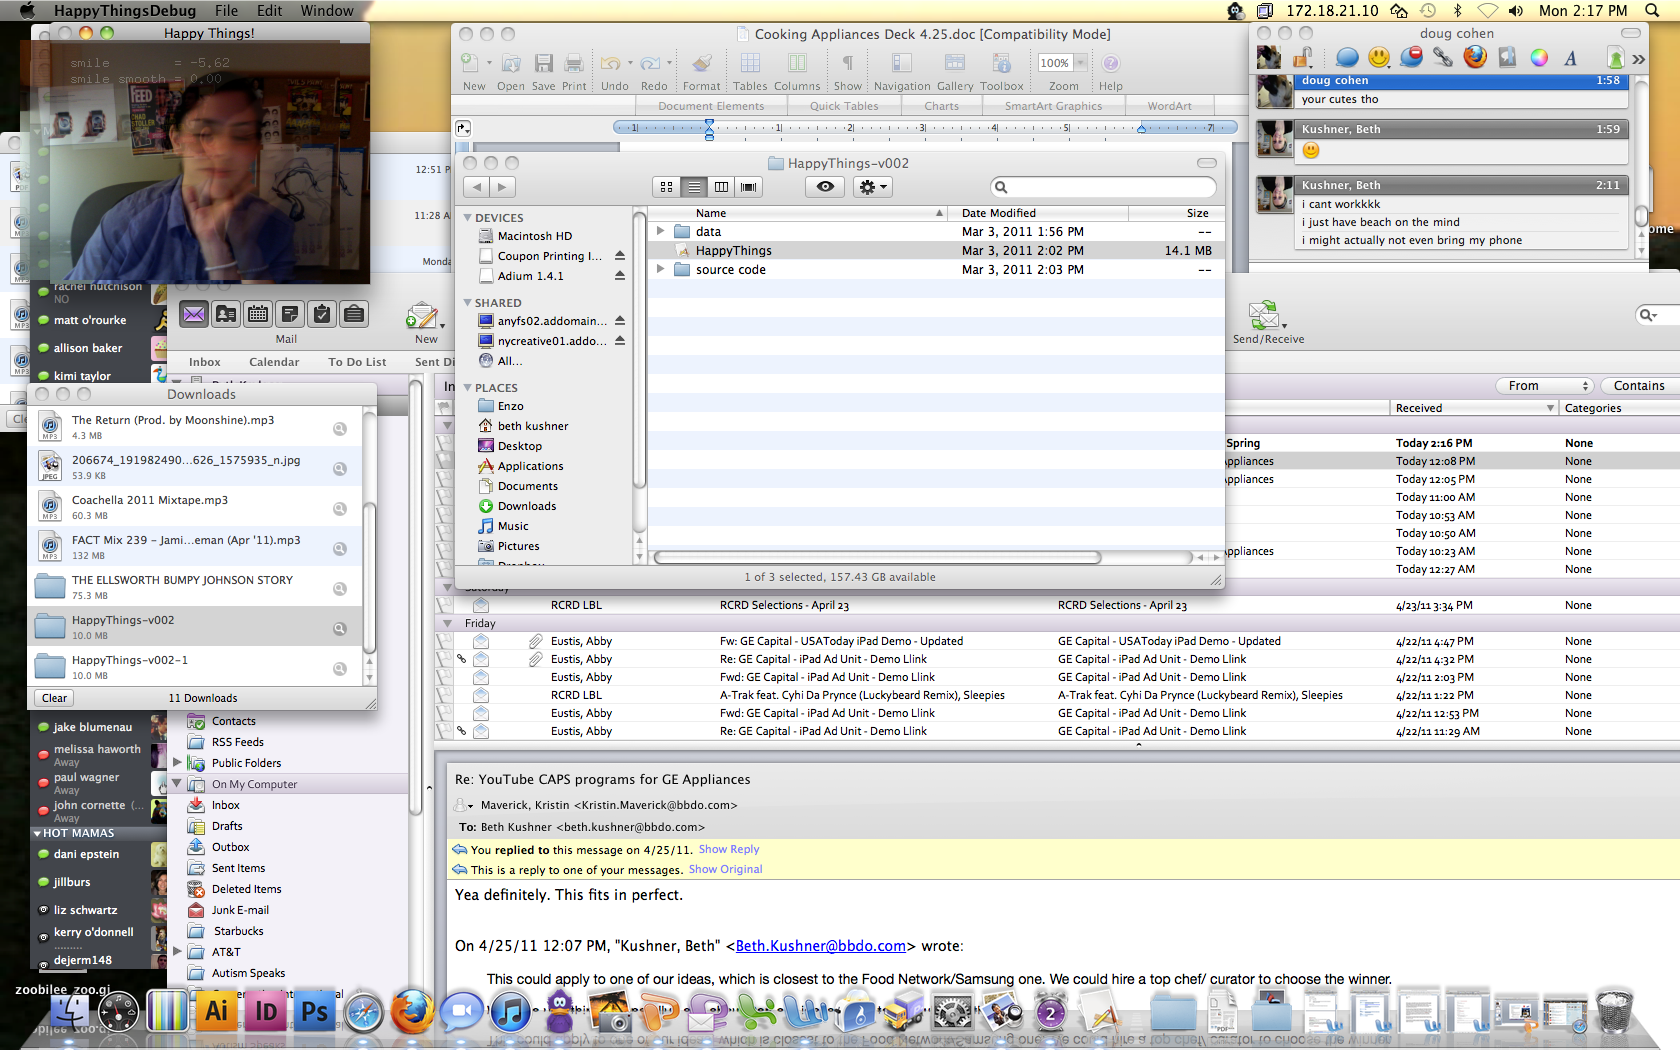Open the Finder action gear dropdown
The width and height of the screenshot is (1680, 1050).
click(872, 187)
